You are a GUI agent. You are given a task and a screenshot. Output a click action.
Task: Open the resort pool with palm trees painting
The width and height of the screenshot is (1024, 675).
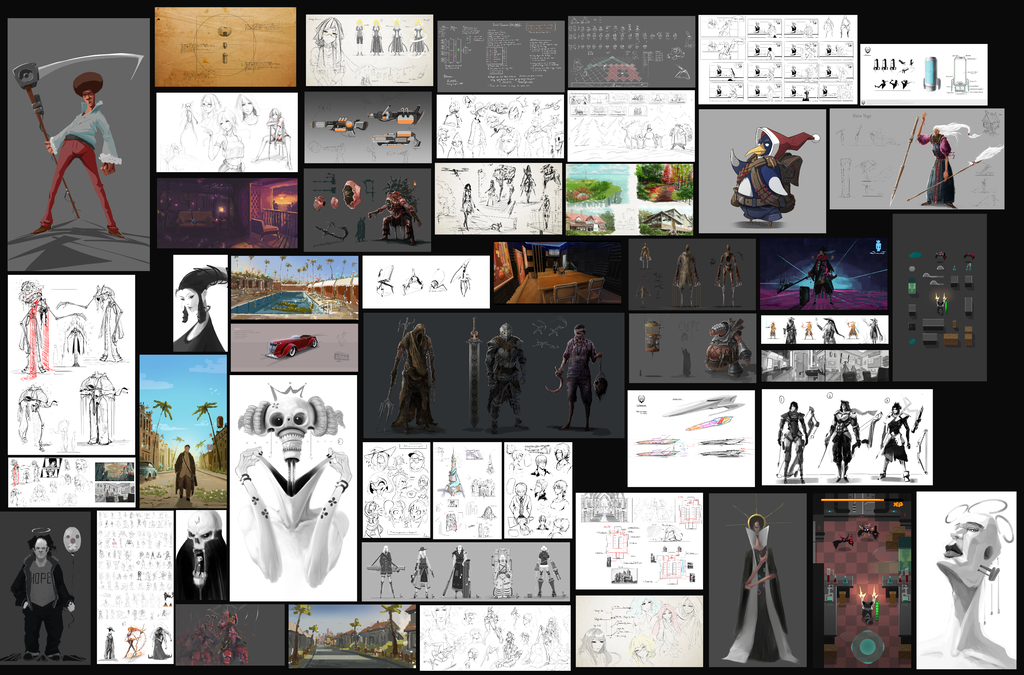click(295, 287)
